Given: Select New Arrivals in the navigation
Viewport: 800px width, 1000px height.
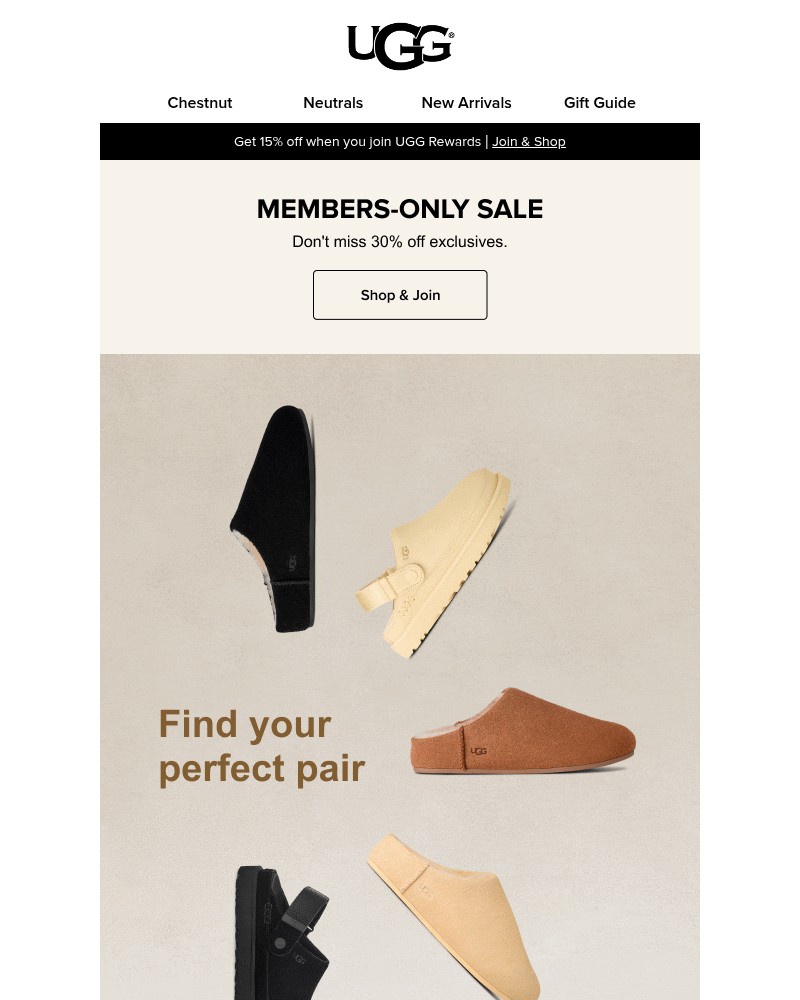Looking at the screenshot, I should pyautogui.click(x=466, y=103).
